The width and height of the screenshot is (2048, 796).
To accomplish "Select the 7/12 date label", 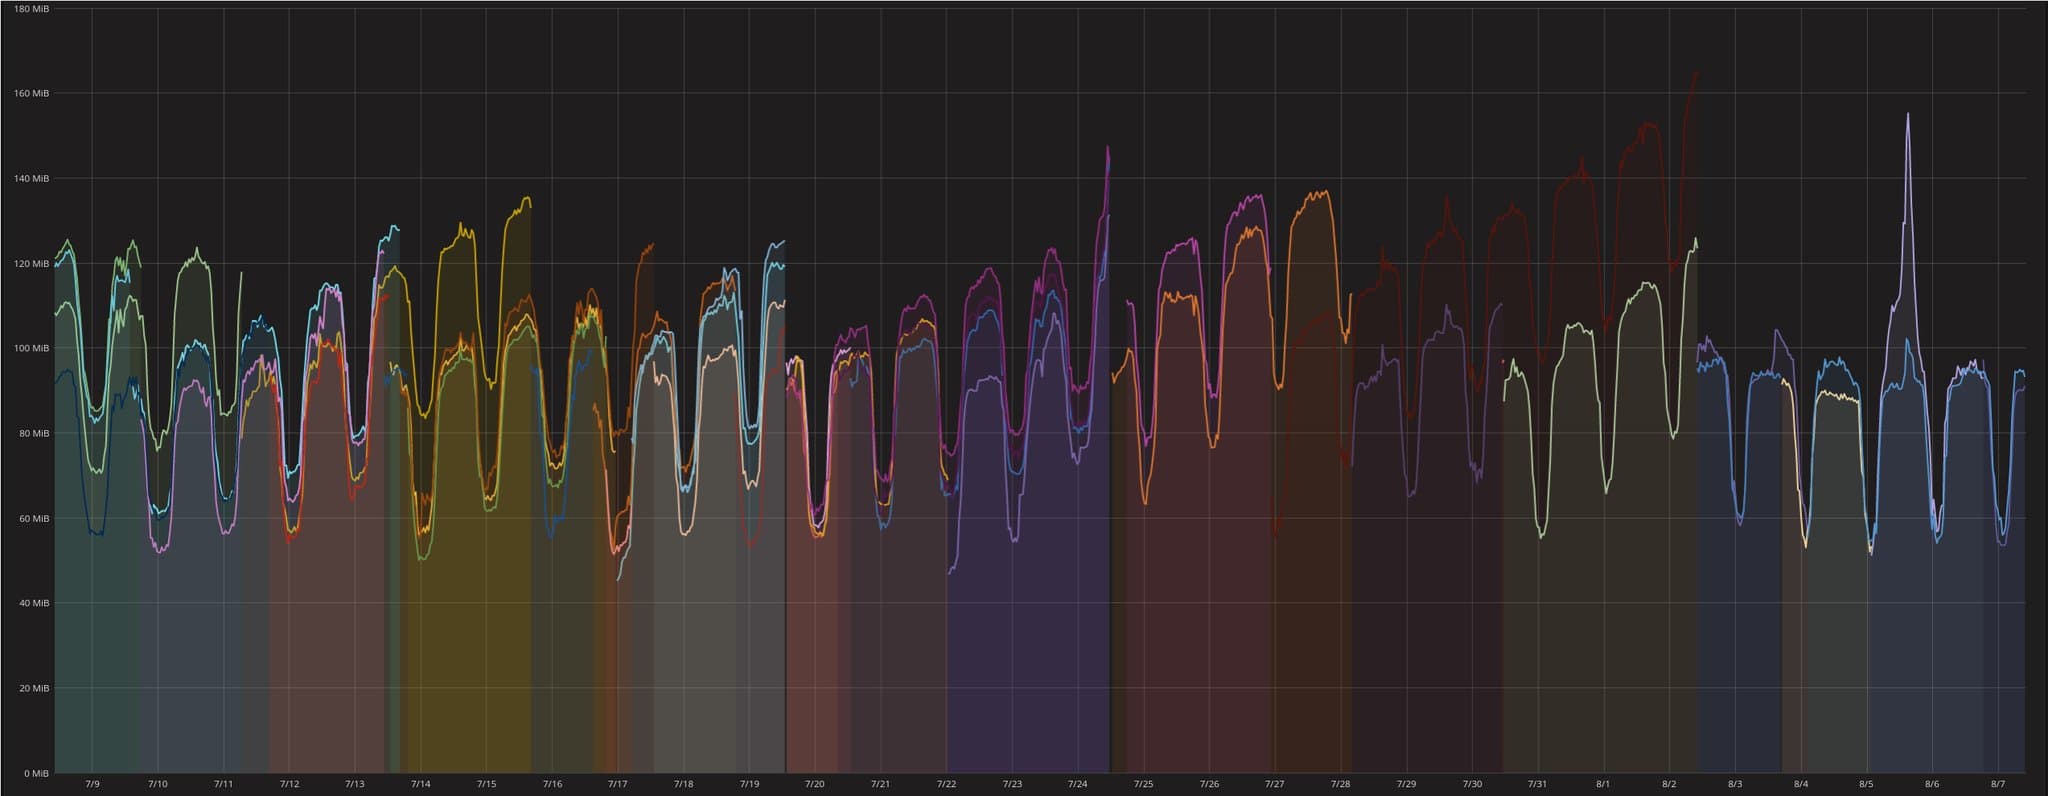I will click(x=289, y=784).
